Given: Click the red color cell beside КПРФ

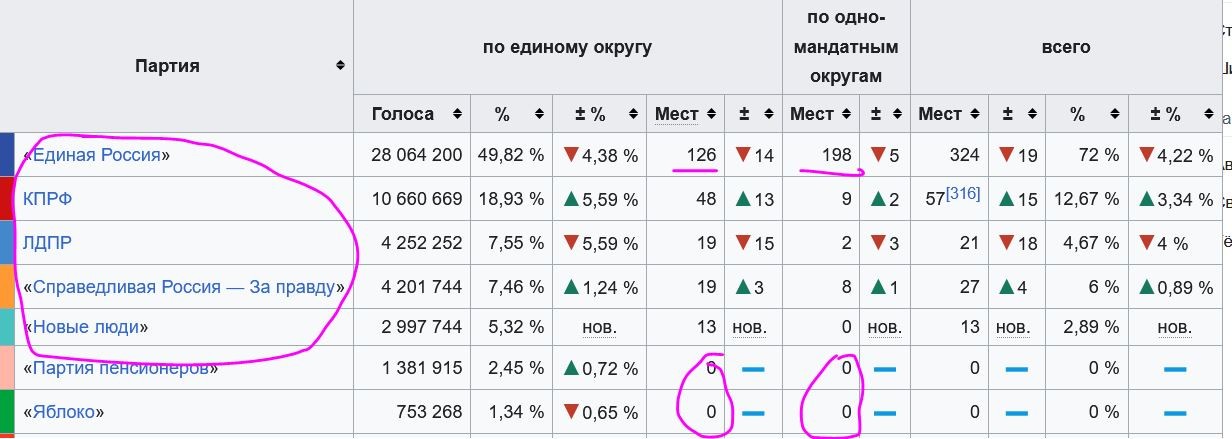Looking at the screenshot, I should click(x=7, y=199).
